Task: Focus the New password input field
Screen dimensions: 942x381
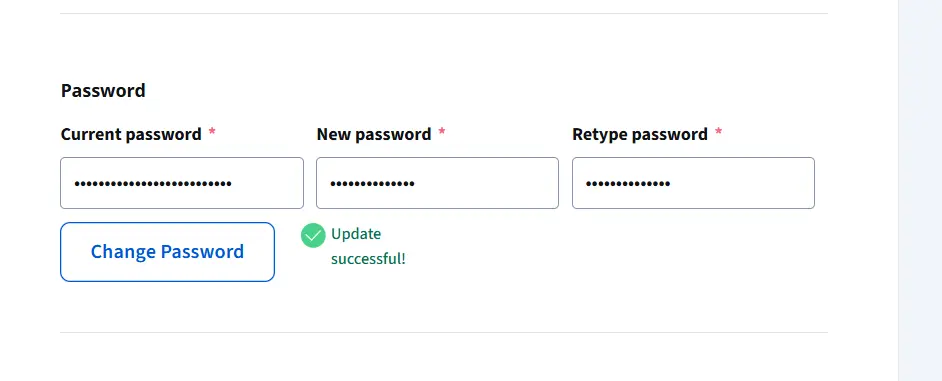Action: click(437, 183)
